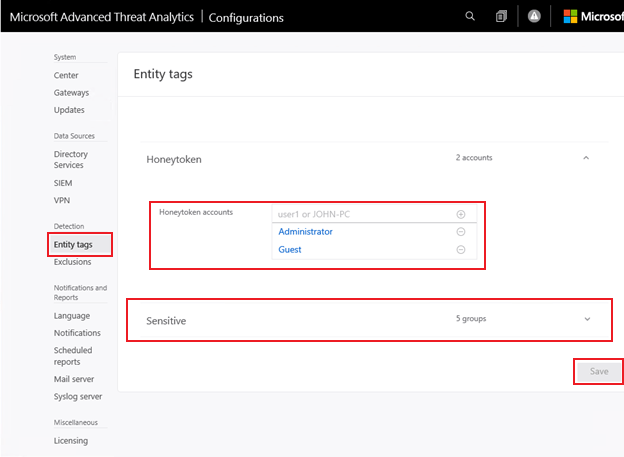Click the search magnifier icon

point(471,16)
